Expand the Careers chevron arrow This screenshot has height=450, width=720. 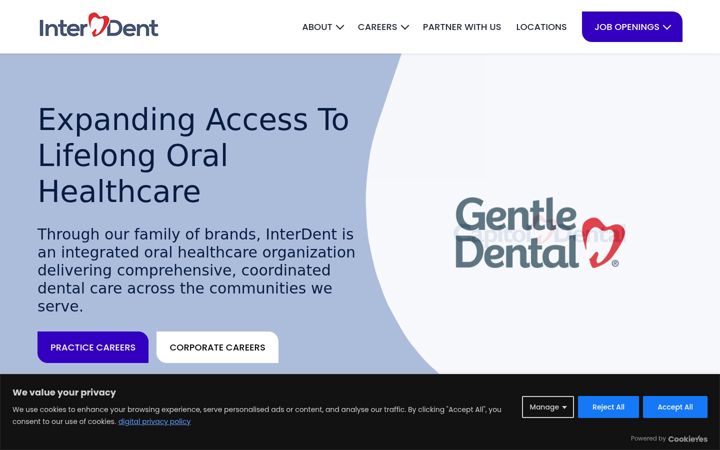pyautogui.click(x=405, y=27)
